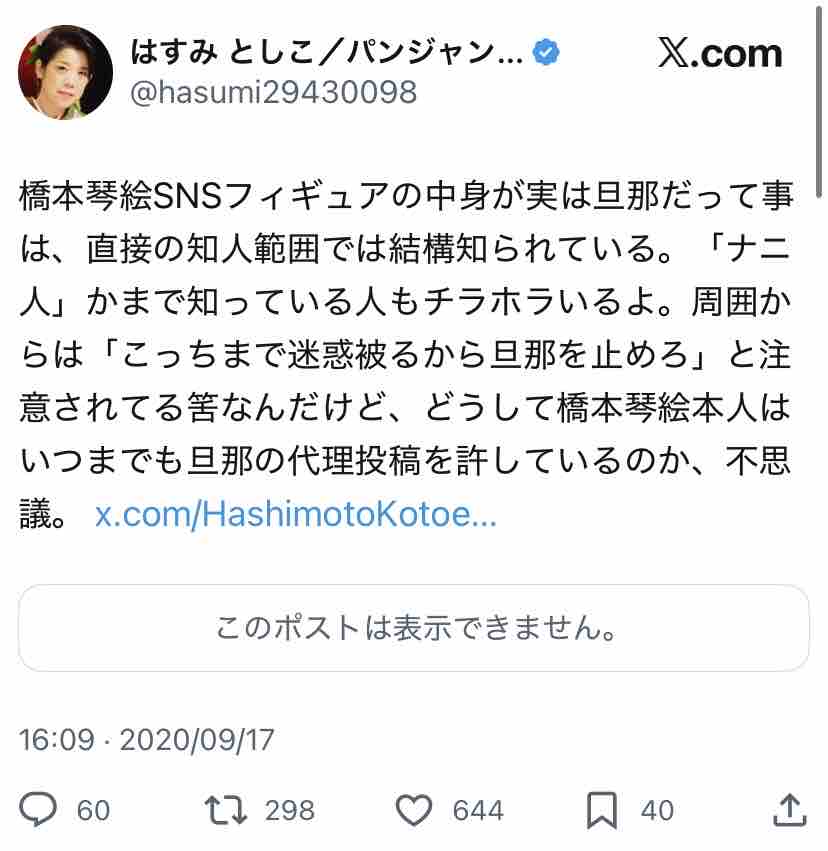Click the 16:09 post time
This screenshot has height=851, width=828.
[56, 740]
